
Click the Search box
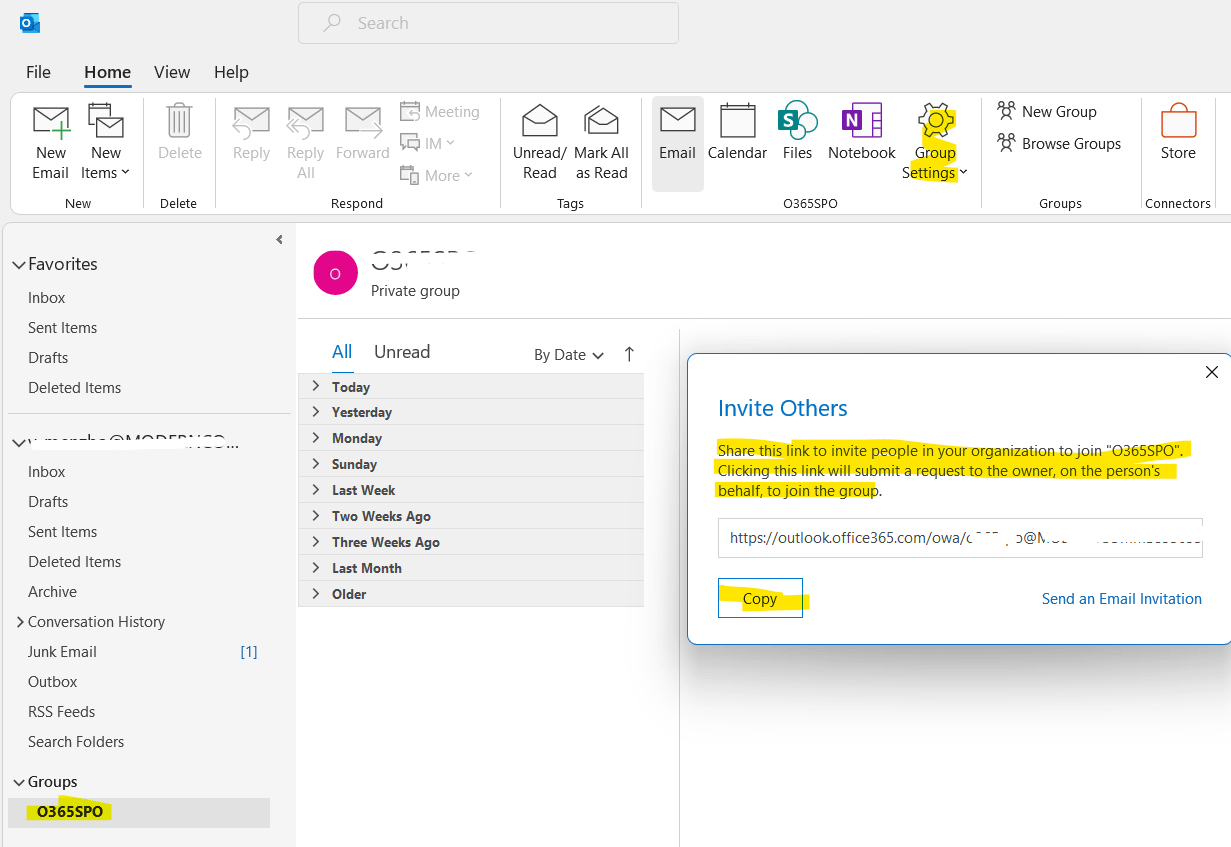click(x=488, y=23)
